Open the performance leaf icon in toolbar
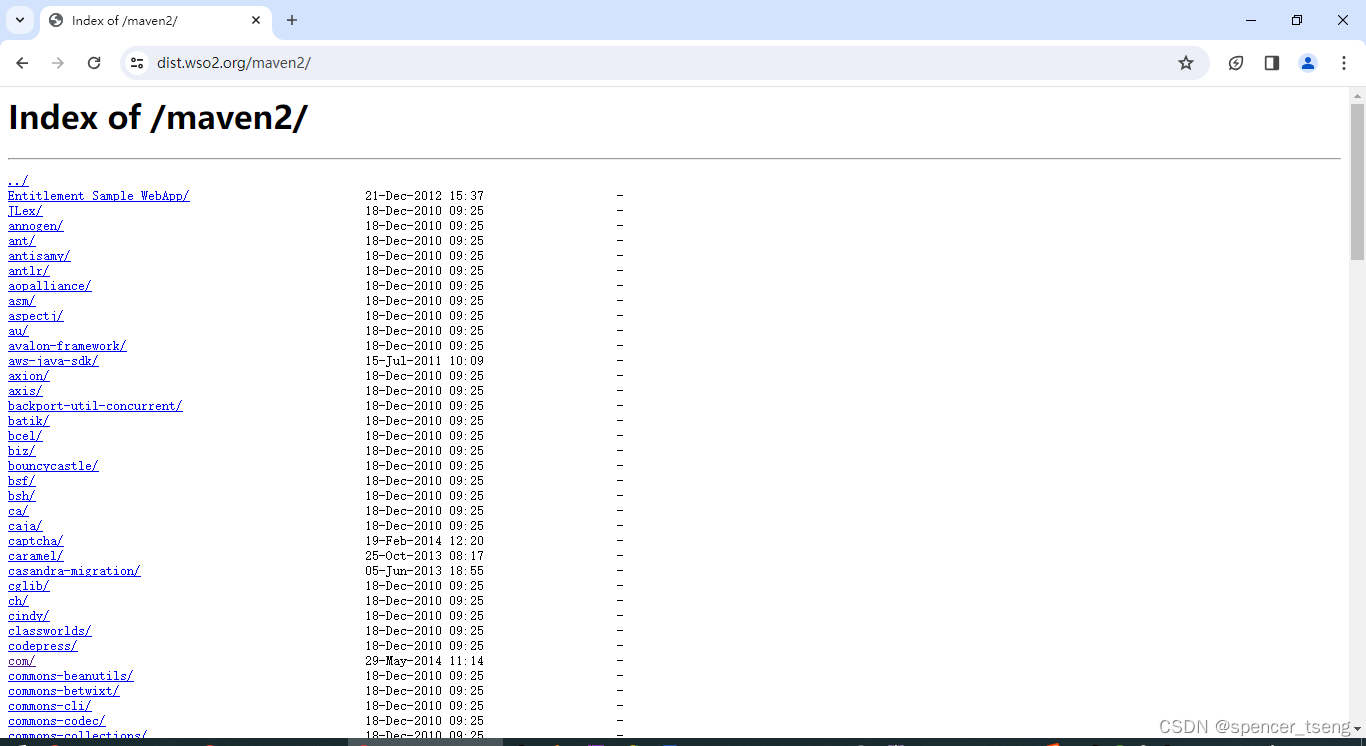 click(x=1235, y=62)
